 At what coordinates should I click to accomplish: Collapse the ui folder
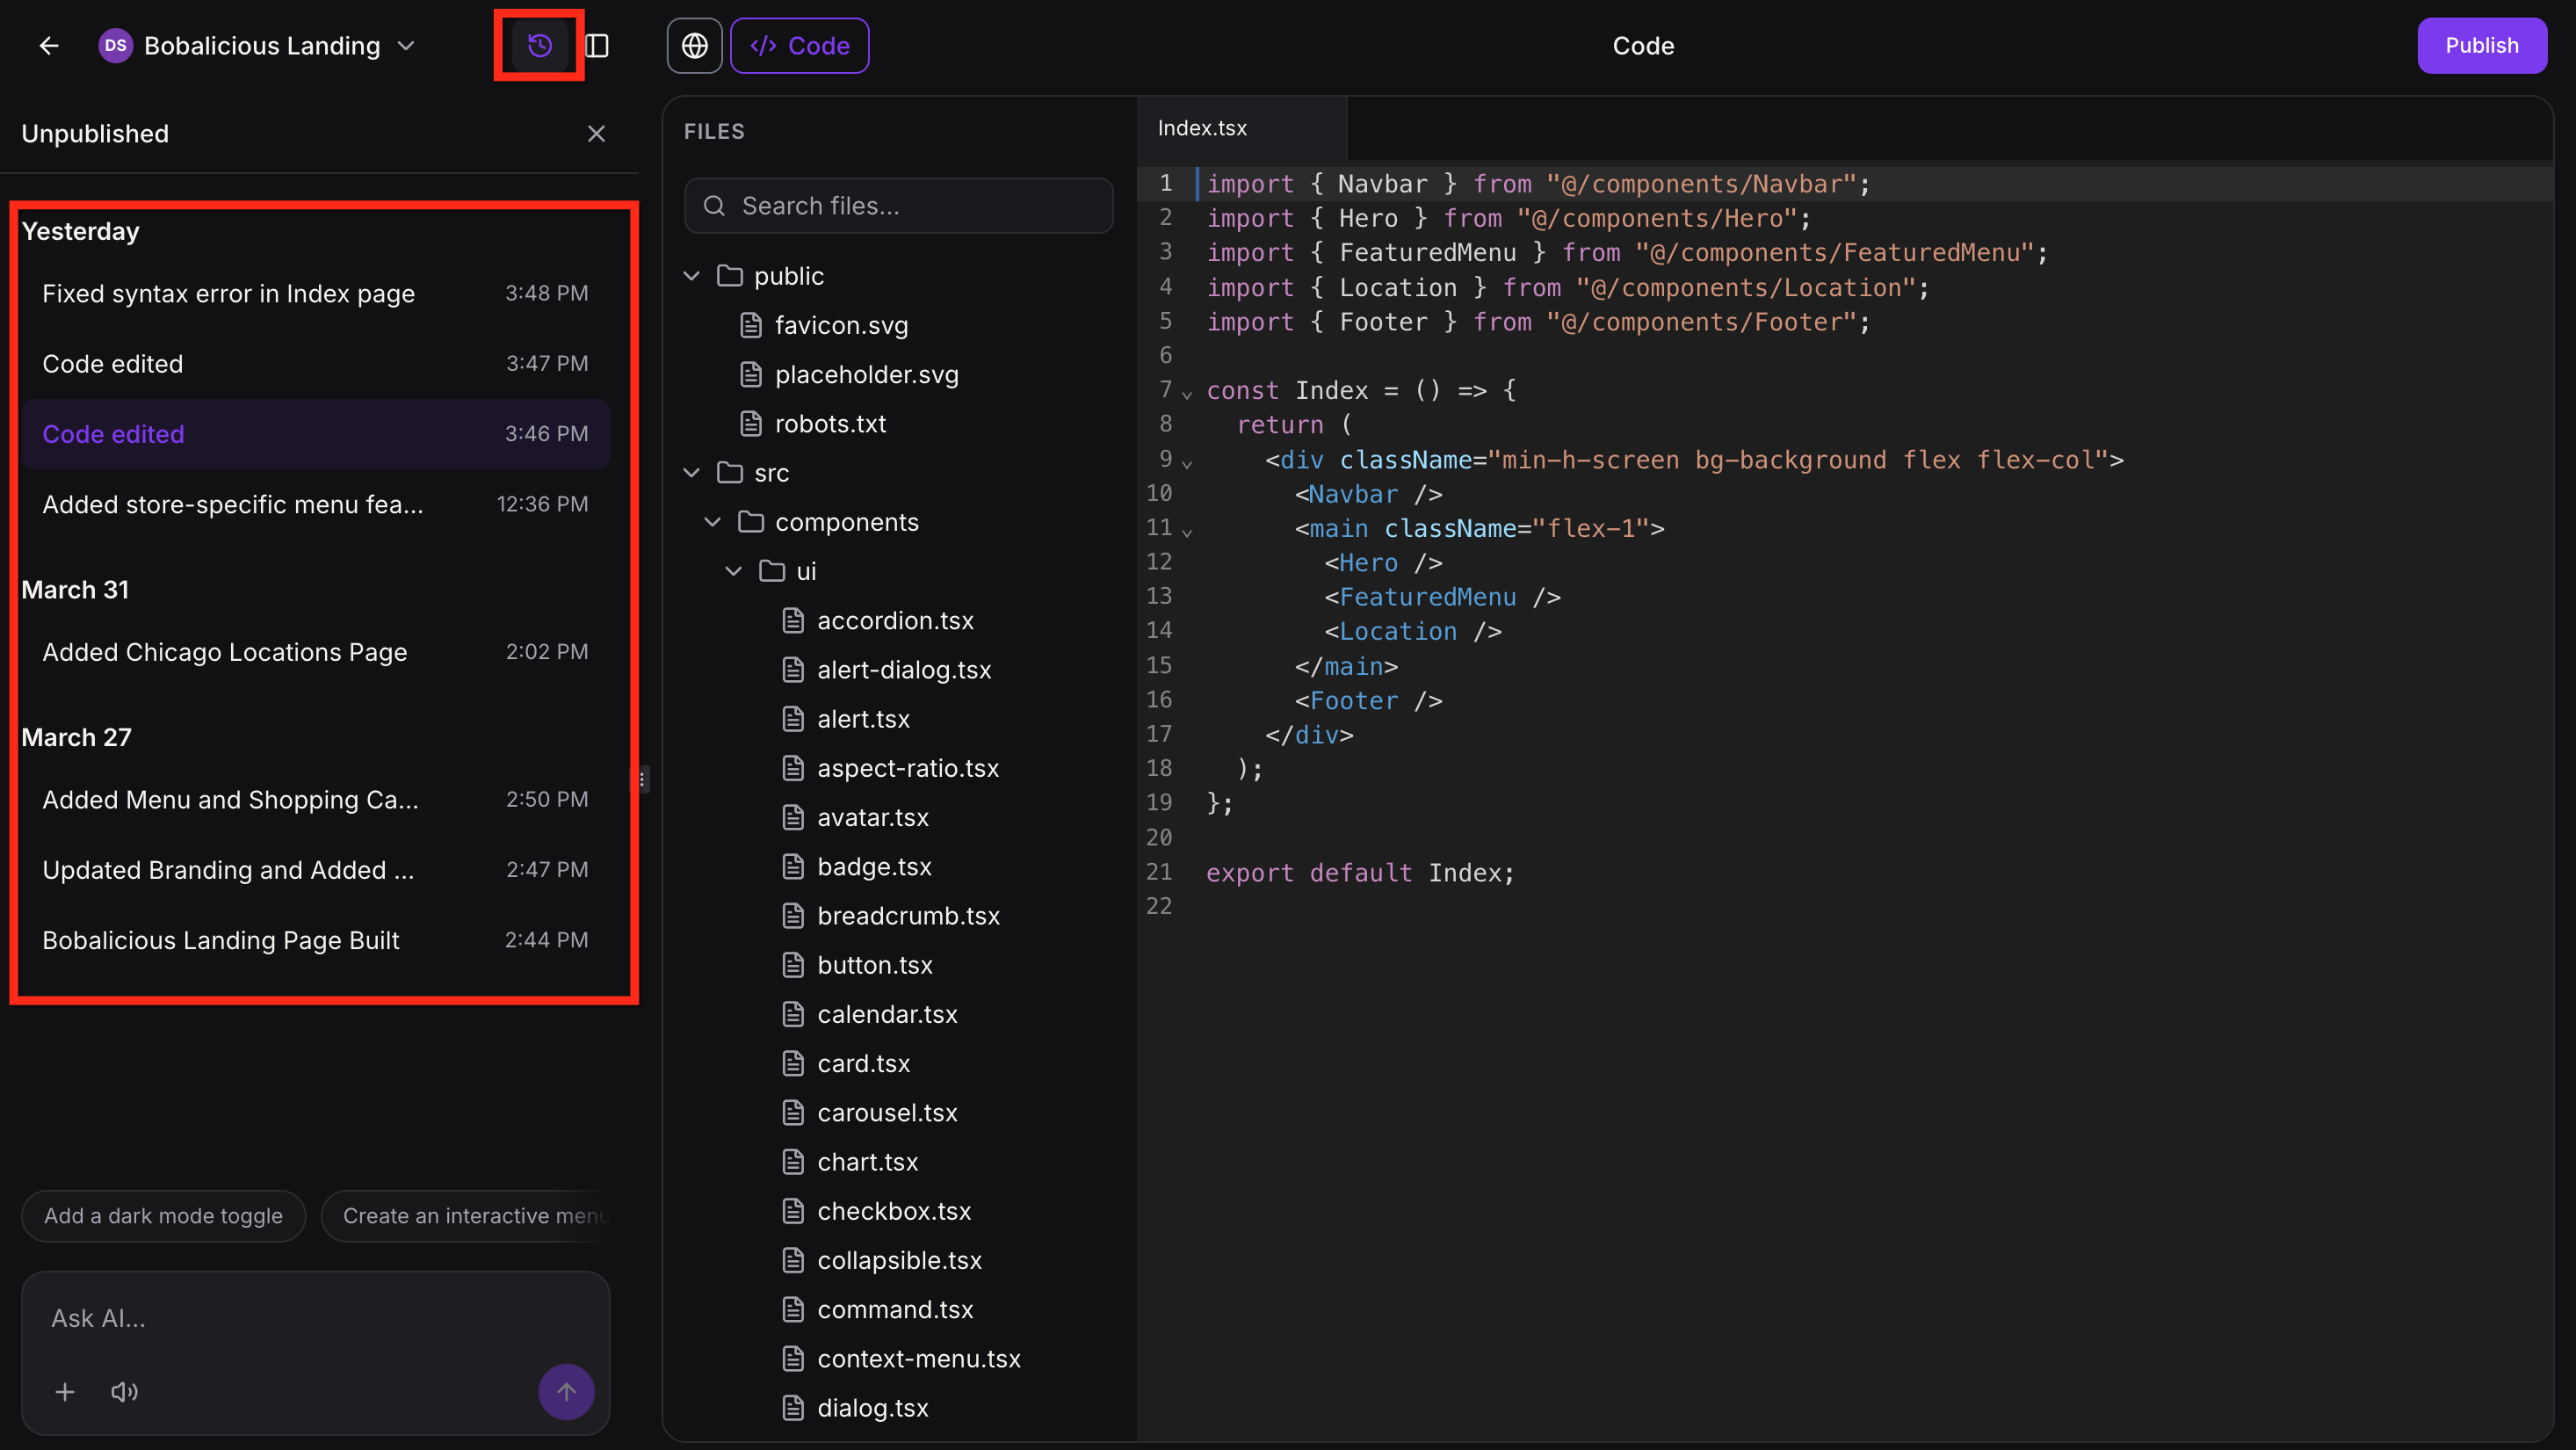734,571
